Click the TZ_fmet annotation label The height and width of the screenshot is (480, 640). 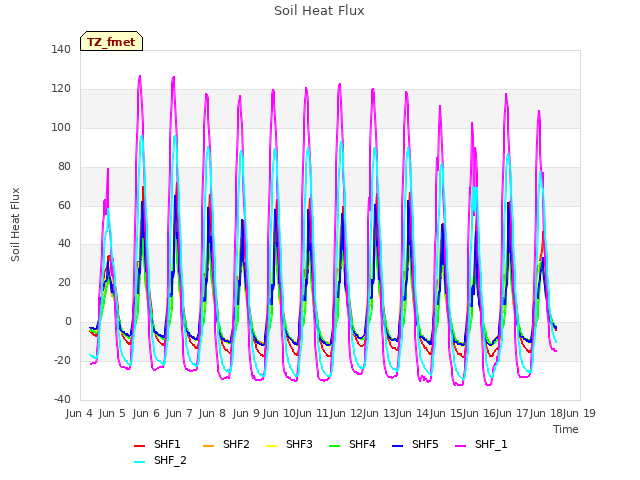[111, 42]
